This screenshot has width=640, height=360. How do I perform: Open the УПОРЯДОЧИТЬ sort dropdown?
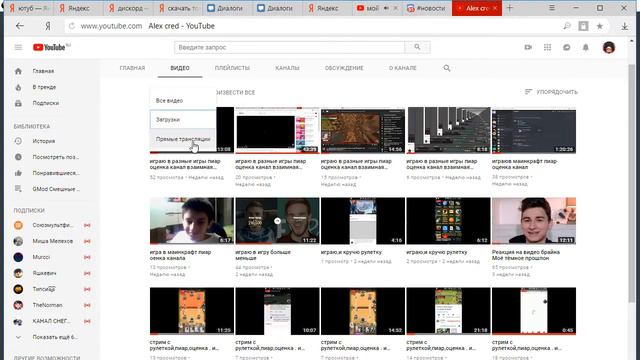(551, 92)
